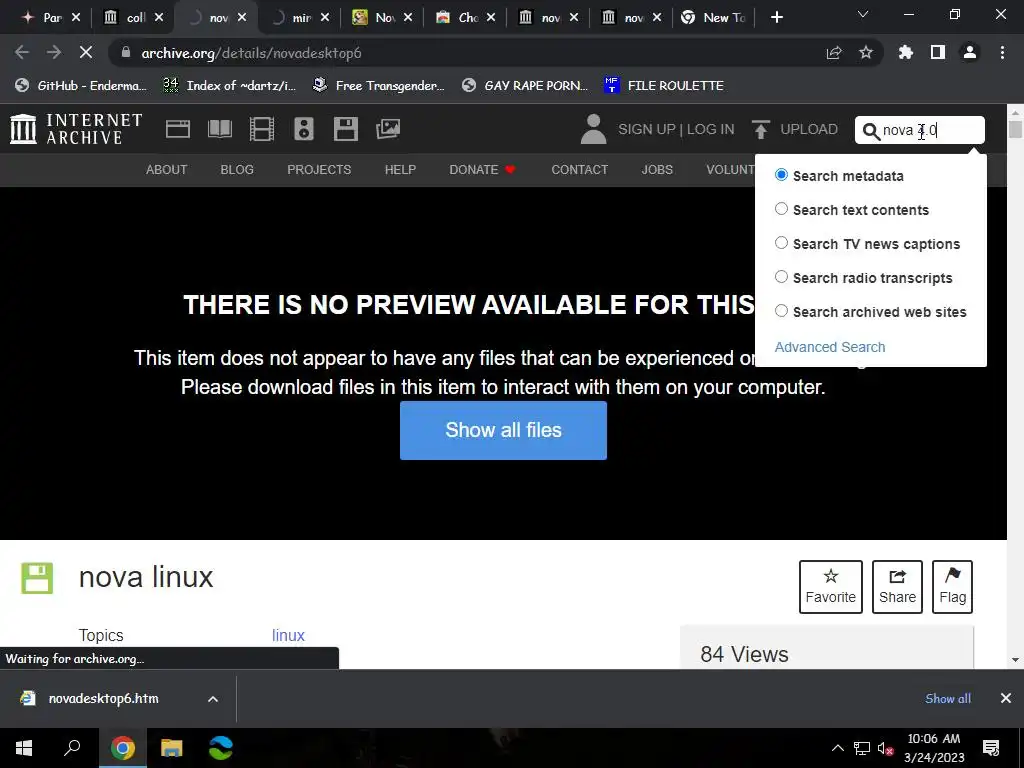This screenshot has height=768, width=1024.
Task: Open Windows Start menu
Action: [x=24, y=748]
